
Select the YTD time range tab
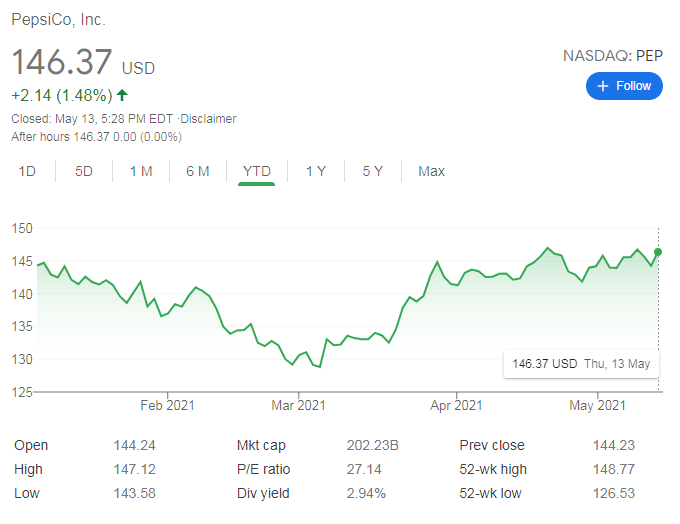coord(257,171)
